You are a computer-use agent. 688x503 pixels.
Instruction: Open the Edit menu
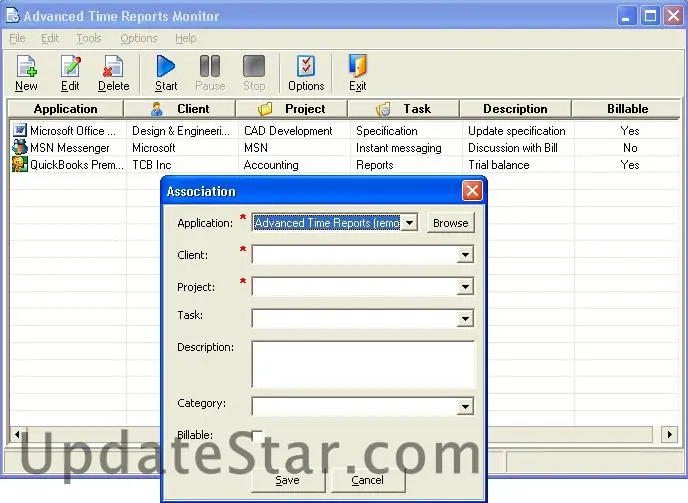(50, 38)
